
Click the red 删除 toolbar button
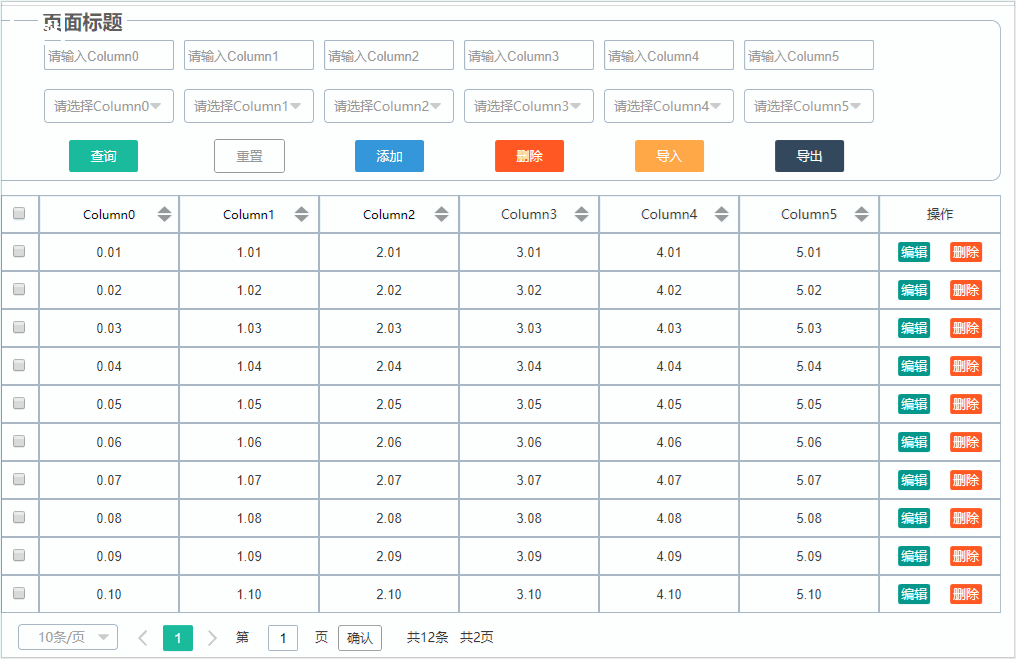pyautogui.click(x=529, y=156)
